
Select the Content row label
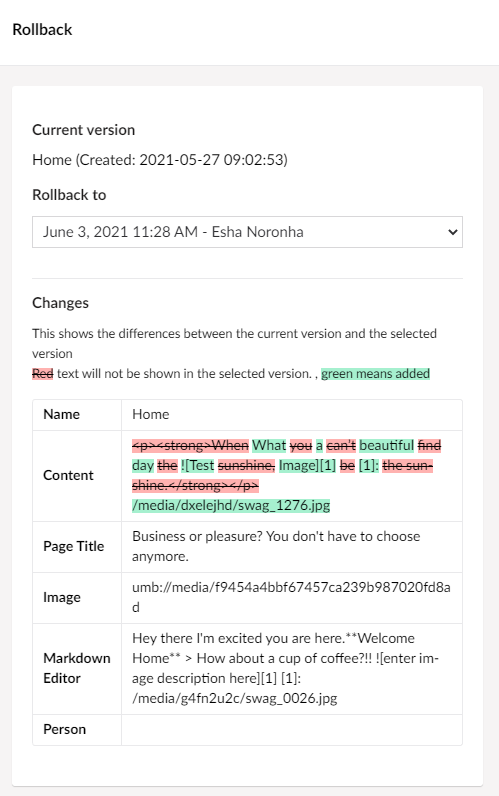tap(68, 475)
